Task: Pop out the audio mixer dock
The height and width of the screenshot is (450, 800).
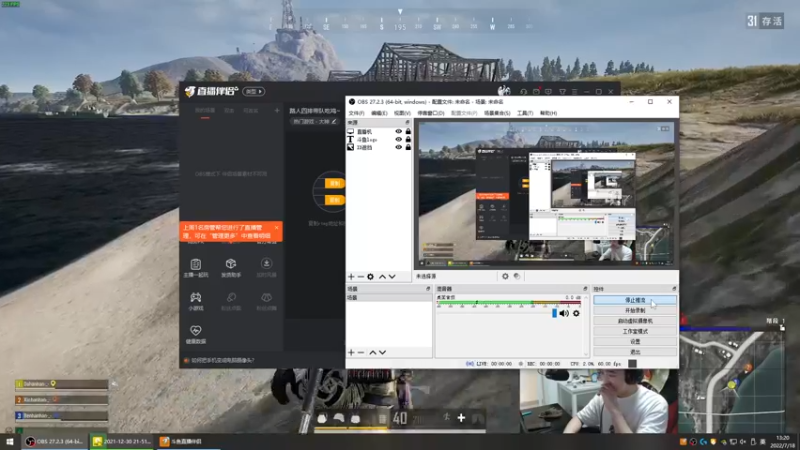Action: [x=585, y=289]
